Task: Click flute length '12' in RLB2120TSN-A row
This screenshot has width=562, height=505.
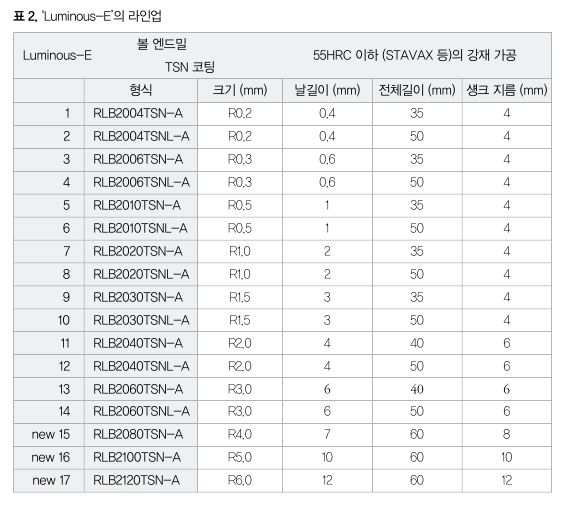Action: click(x=327, y=480)
